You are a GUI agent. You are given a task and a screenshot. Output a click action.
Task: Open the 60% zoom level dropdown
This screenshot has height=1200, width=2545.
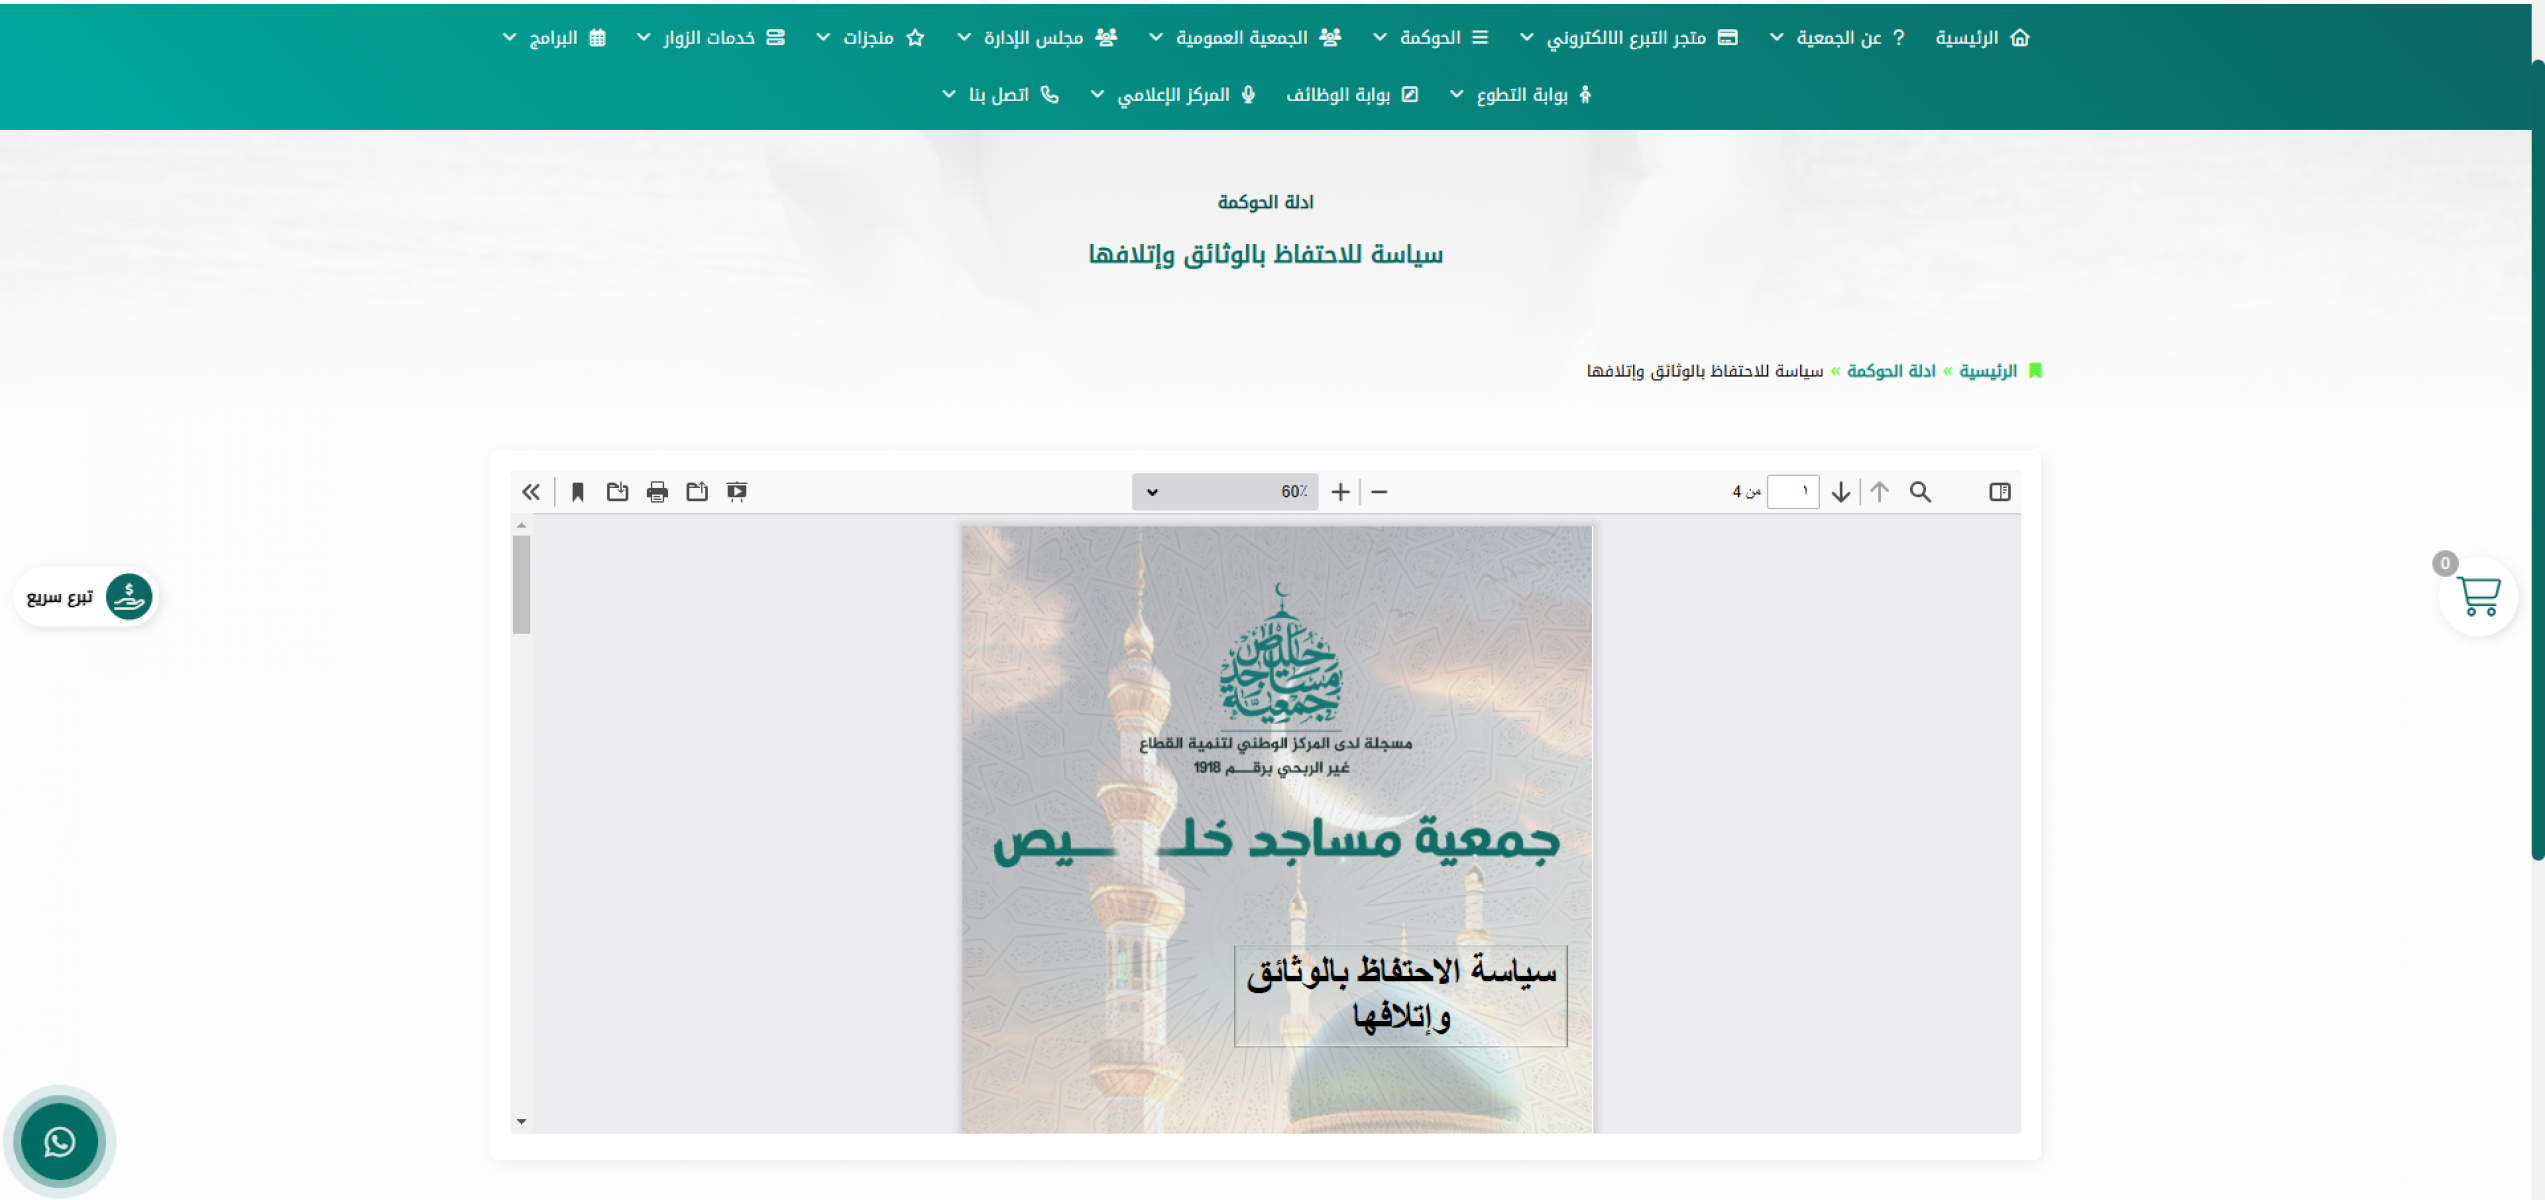[1225, 492]
